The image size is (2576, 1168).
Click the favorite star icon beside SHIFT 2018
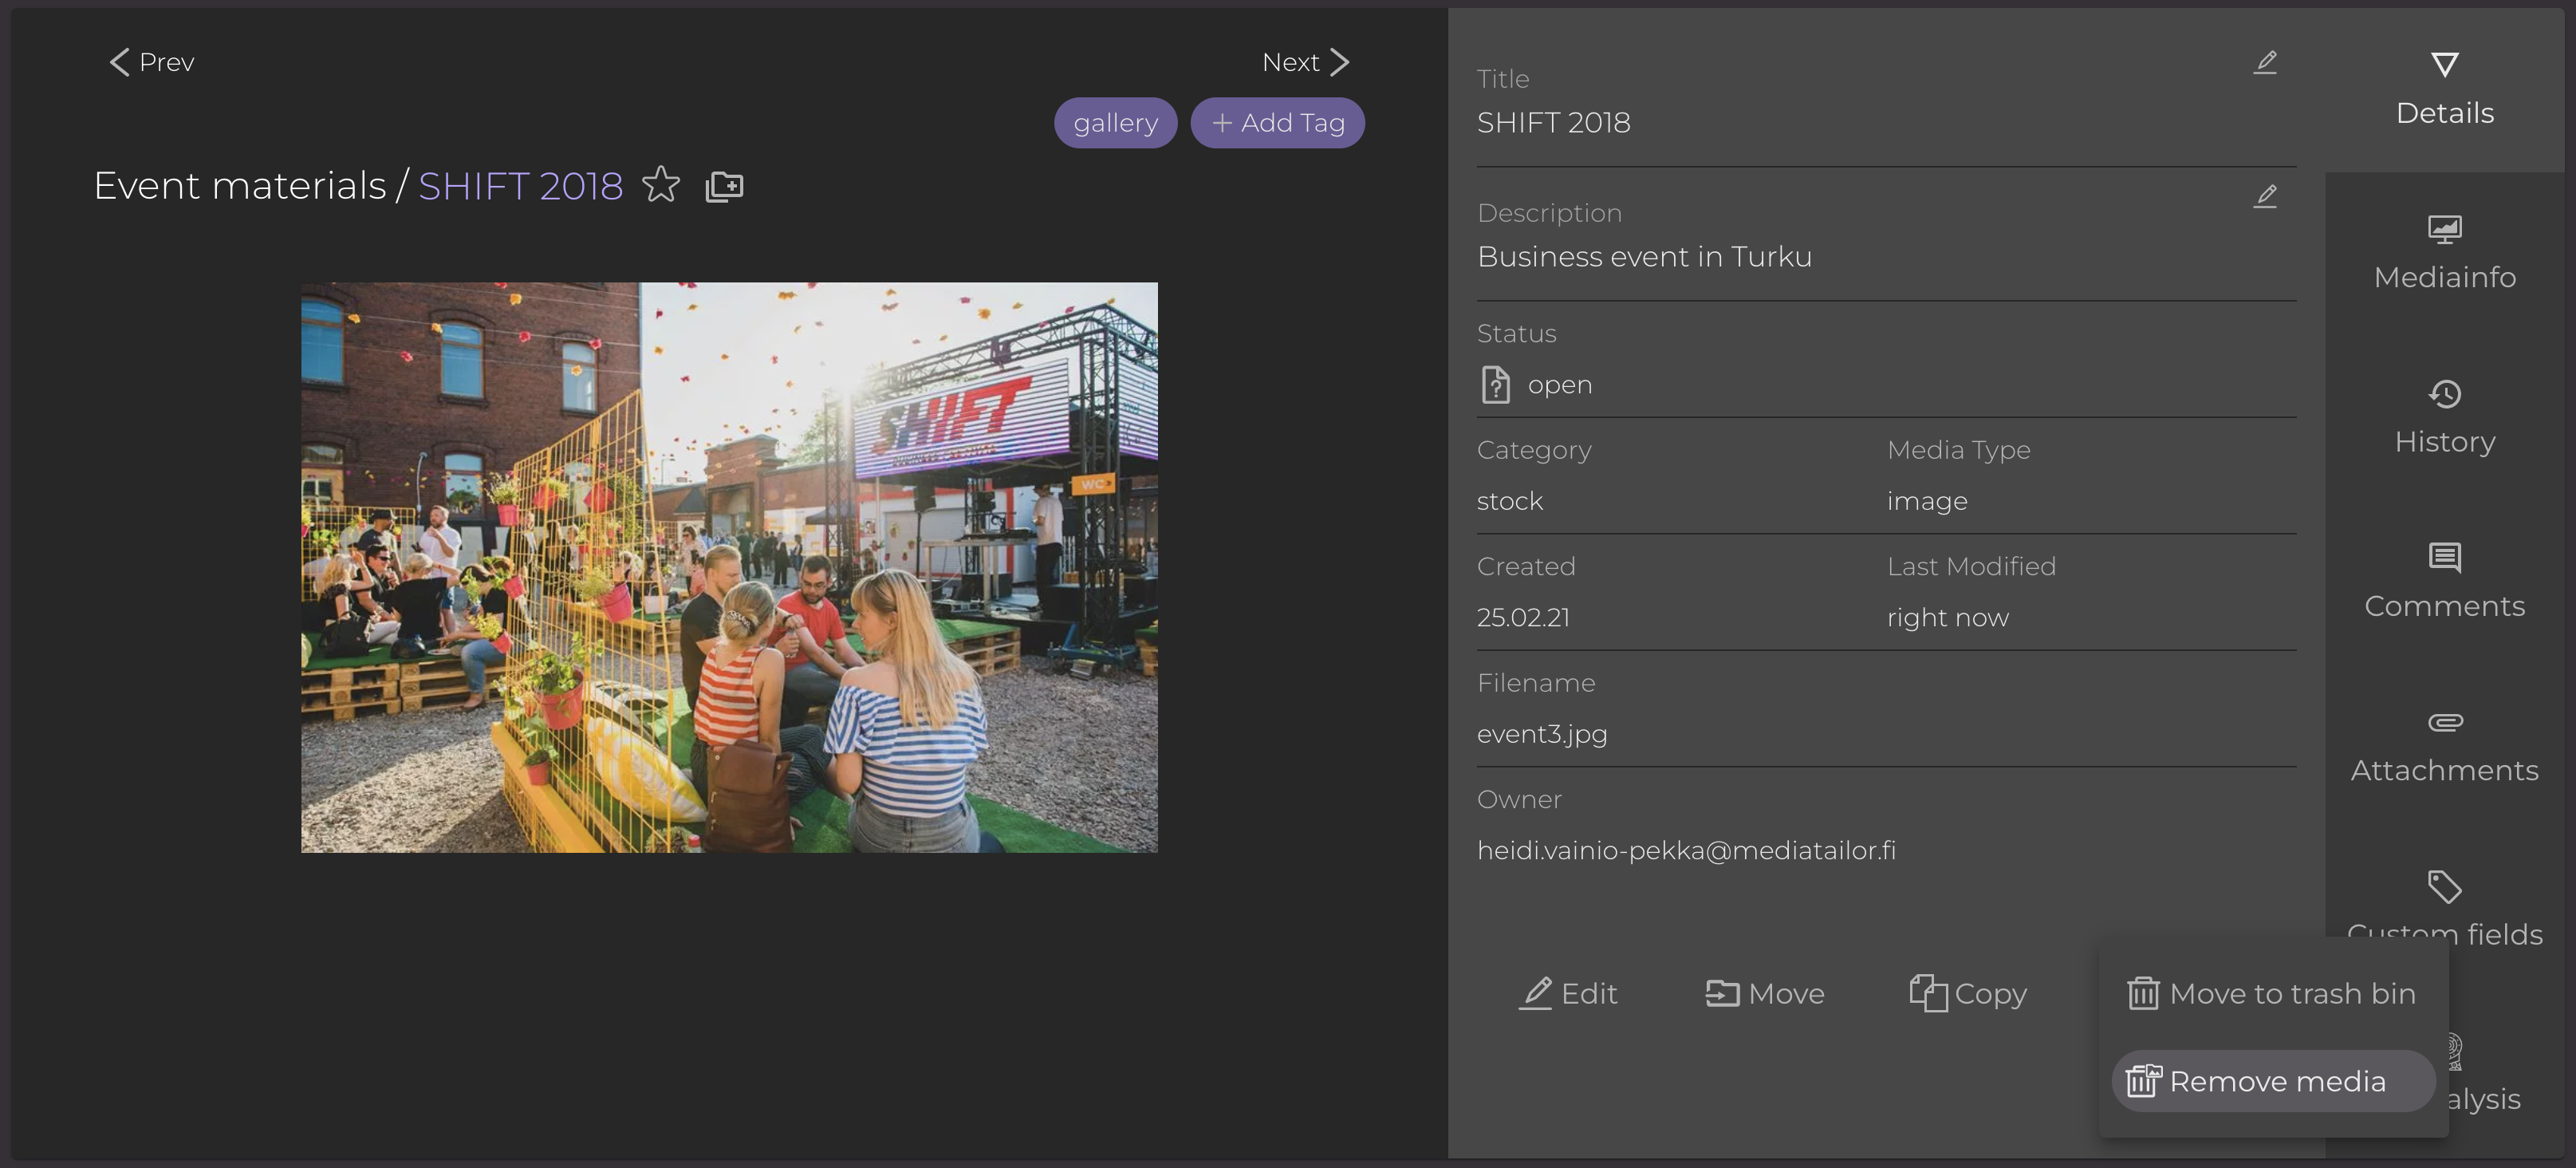(660, 185)
